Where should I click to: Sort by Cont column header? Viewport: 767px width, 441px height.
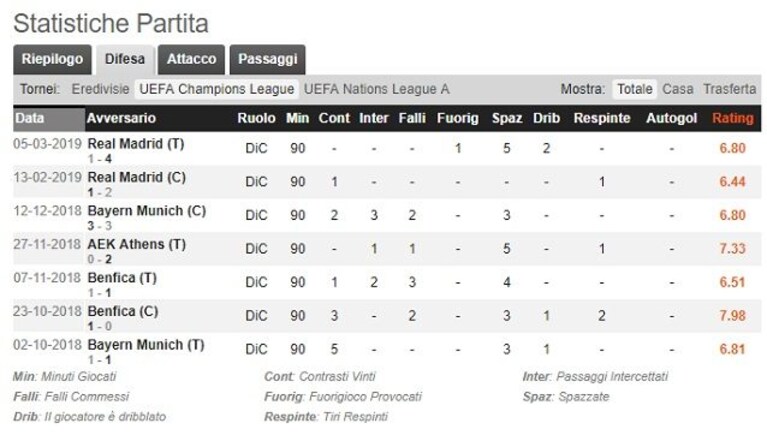[x=334, y=118]
